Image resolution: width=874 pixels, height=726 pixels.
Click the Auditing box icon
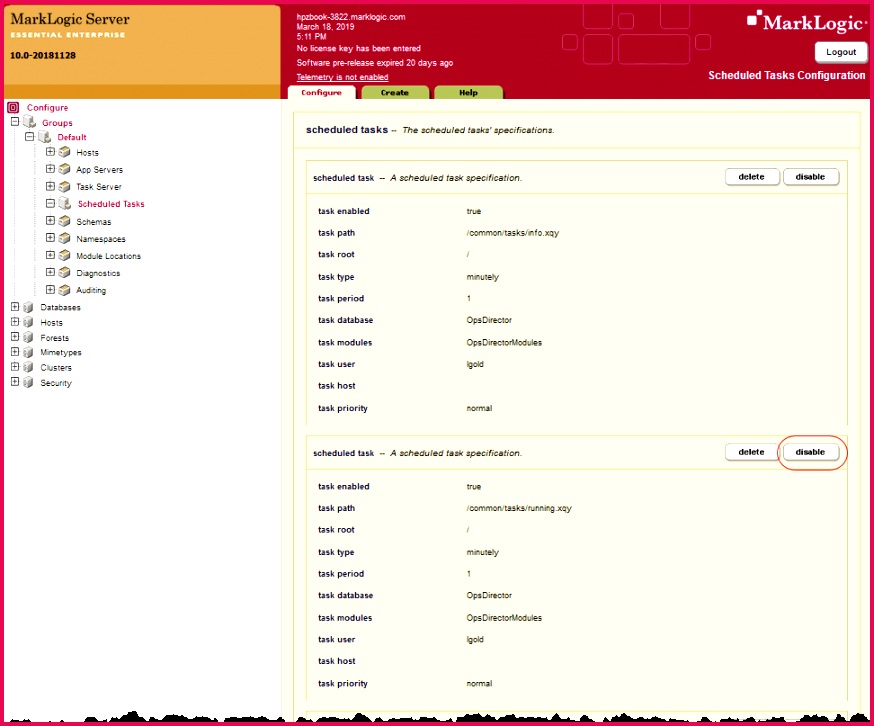pyautogui.click(x=65, y=290)
